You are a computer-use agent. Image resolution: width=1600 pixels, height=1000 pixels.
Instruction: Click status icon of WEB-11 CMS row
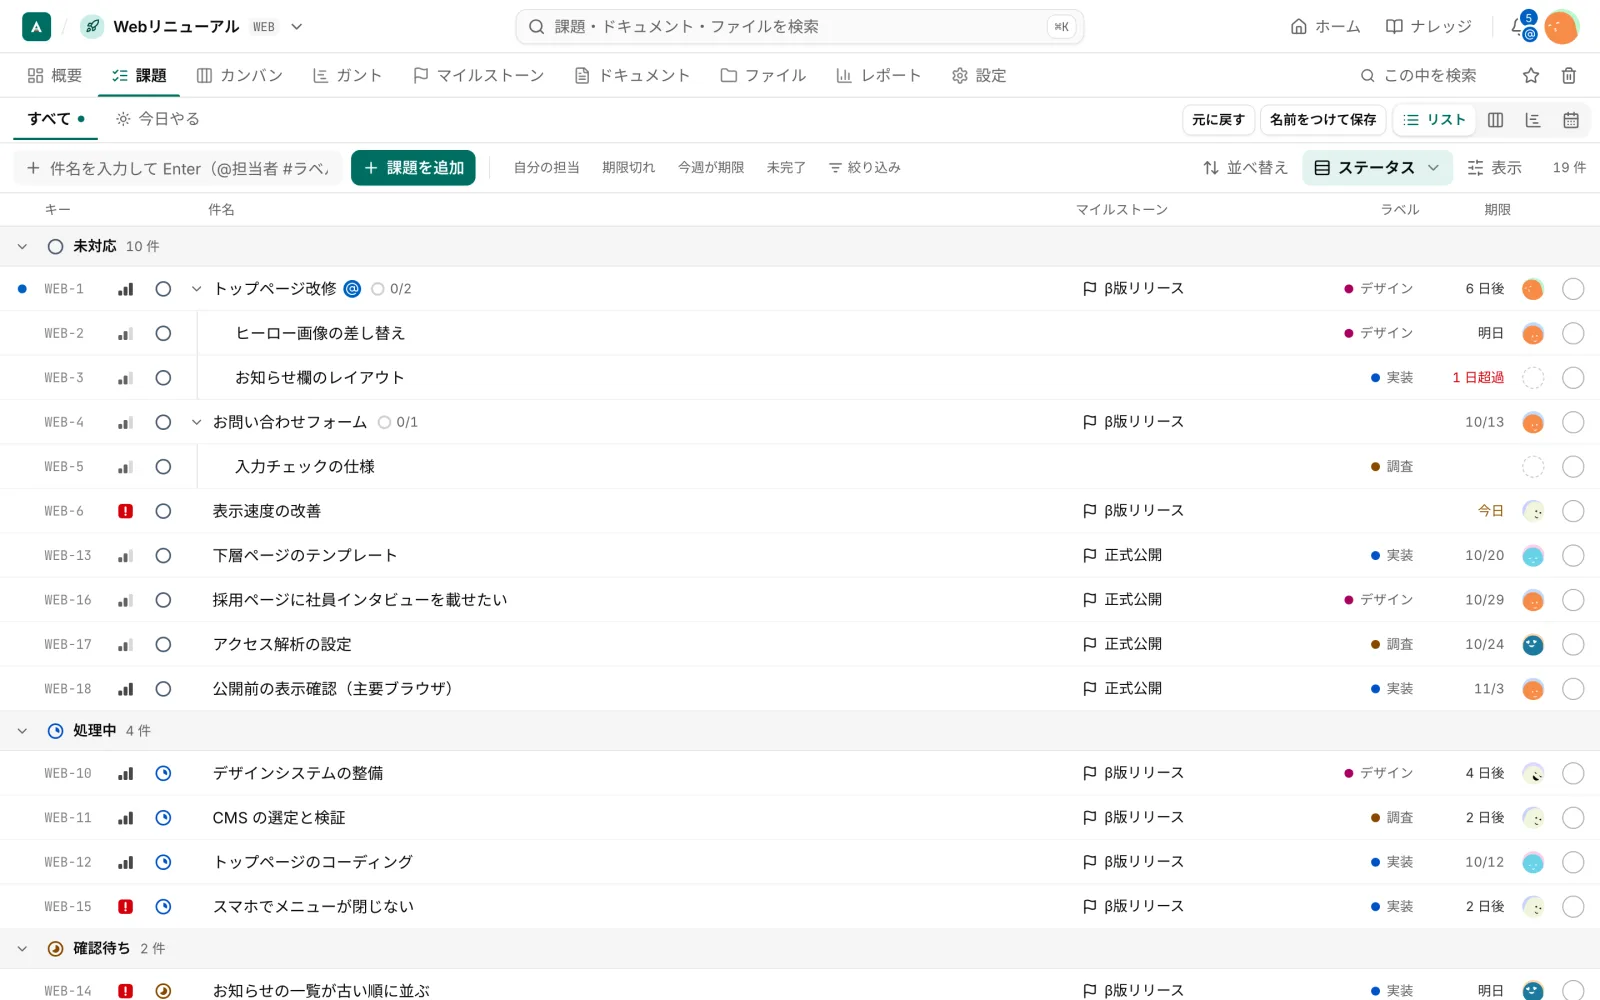[x=163, y=818]
